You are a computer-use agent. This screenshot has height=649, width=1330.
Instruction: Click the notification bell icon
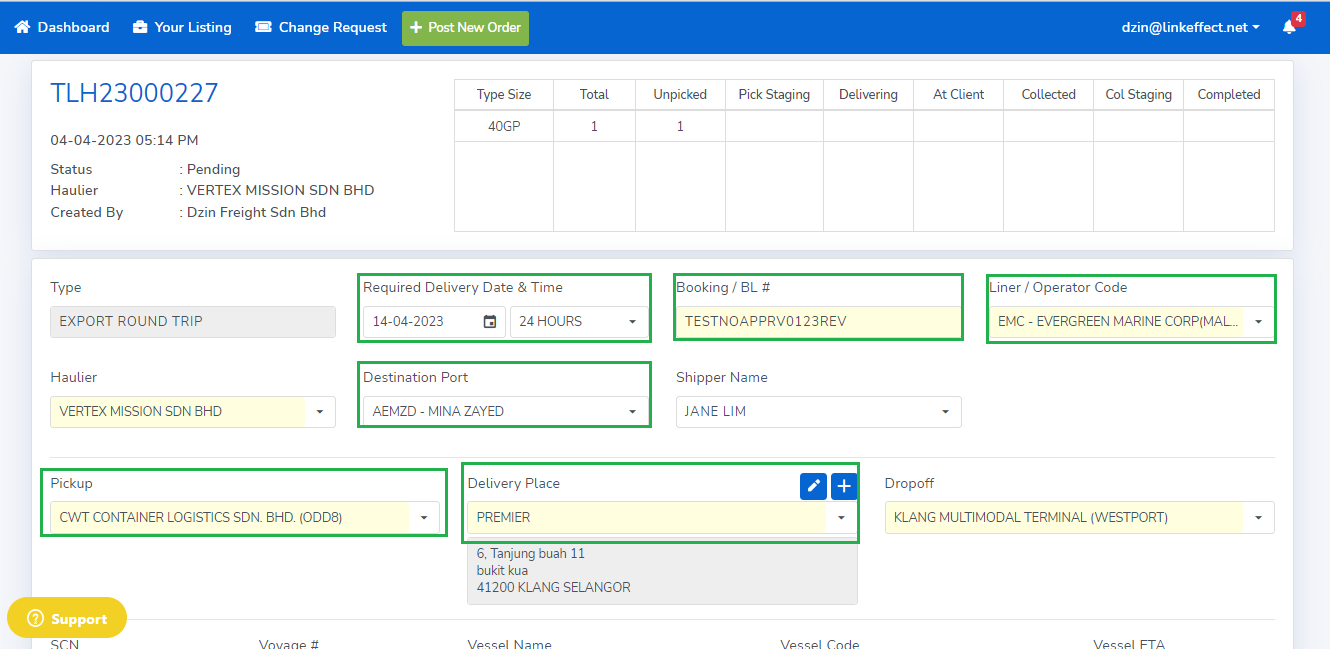click(x=1289, y=27)
